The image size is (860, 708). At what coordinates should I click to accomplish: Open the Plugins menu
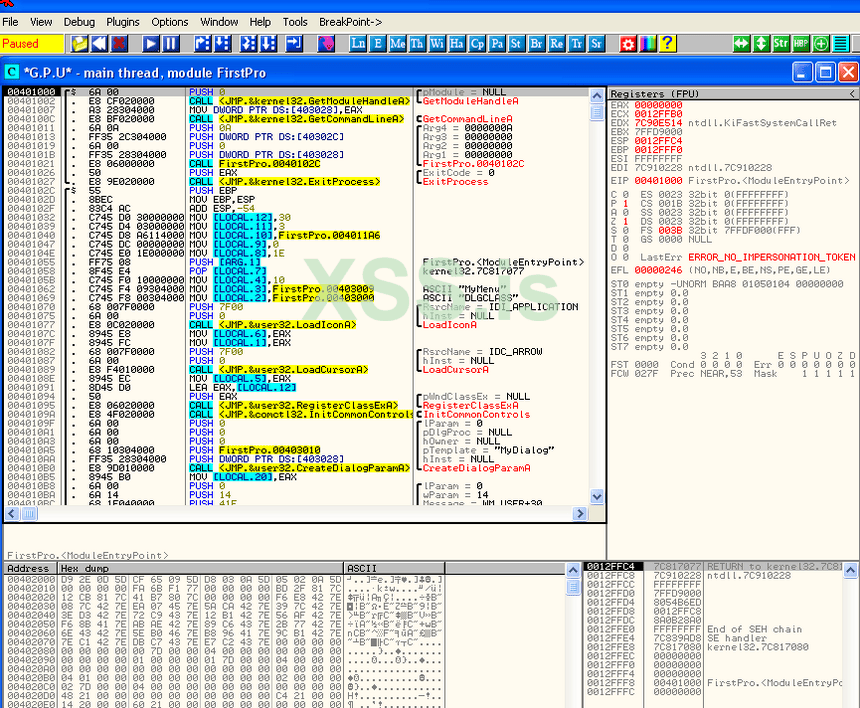pyautogui.click(x=123, y=21)
